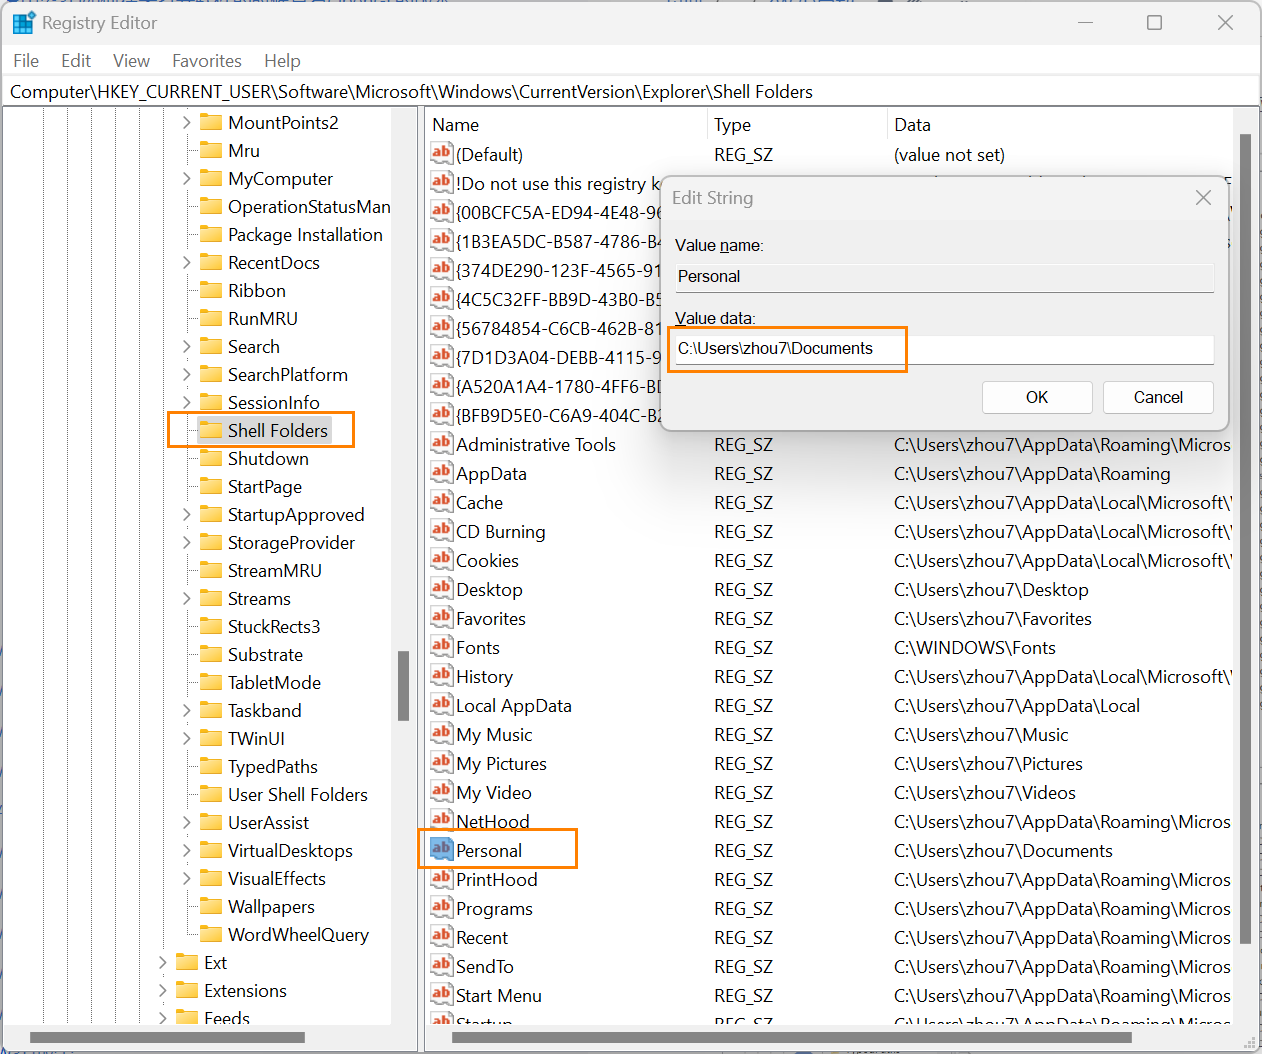1262x1054 pixels.
Task: Click the Value data input field
Action: 944,349
